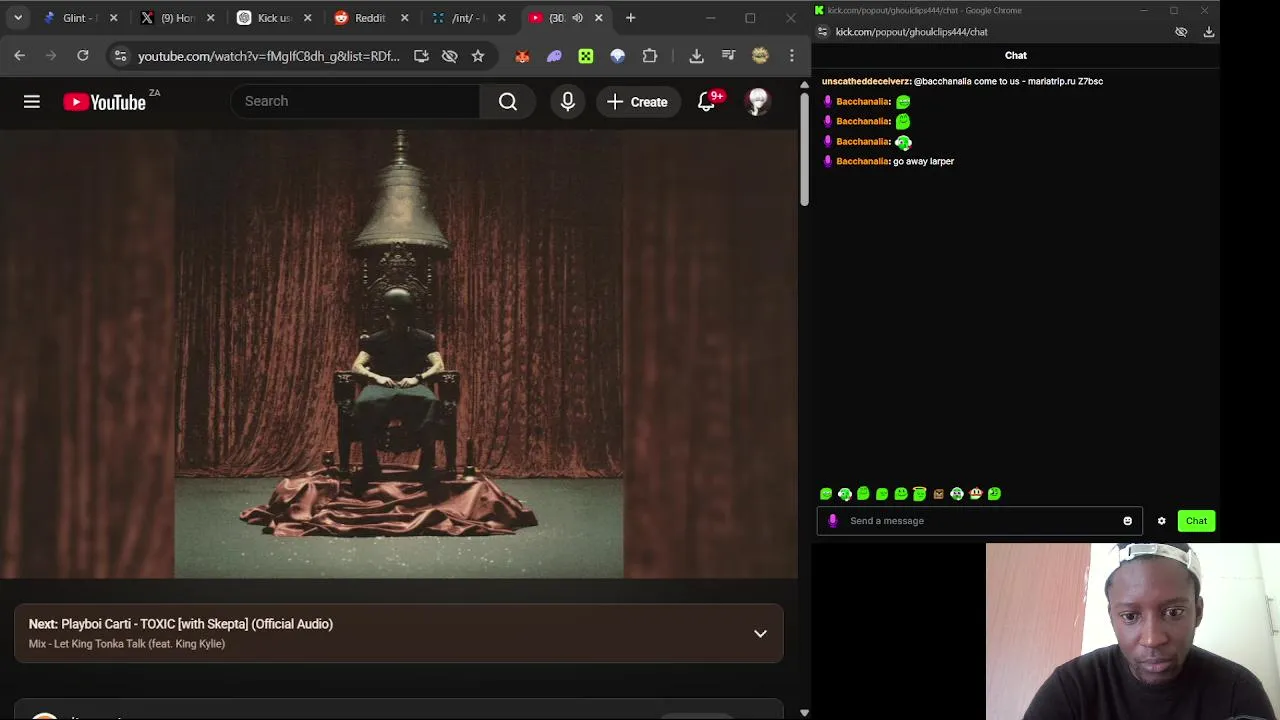Open the MetaMask fox extension
This screenshot has height=720, width=1280.
[522, 56]
